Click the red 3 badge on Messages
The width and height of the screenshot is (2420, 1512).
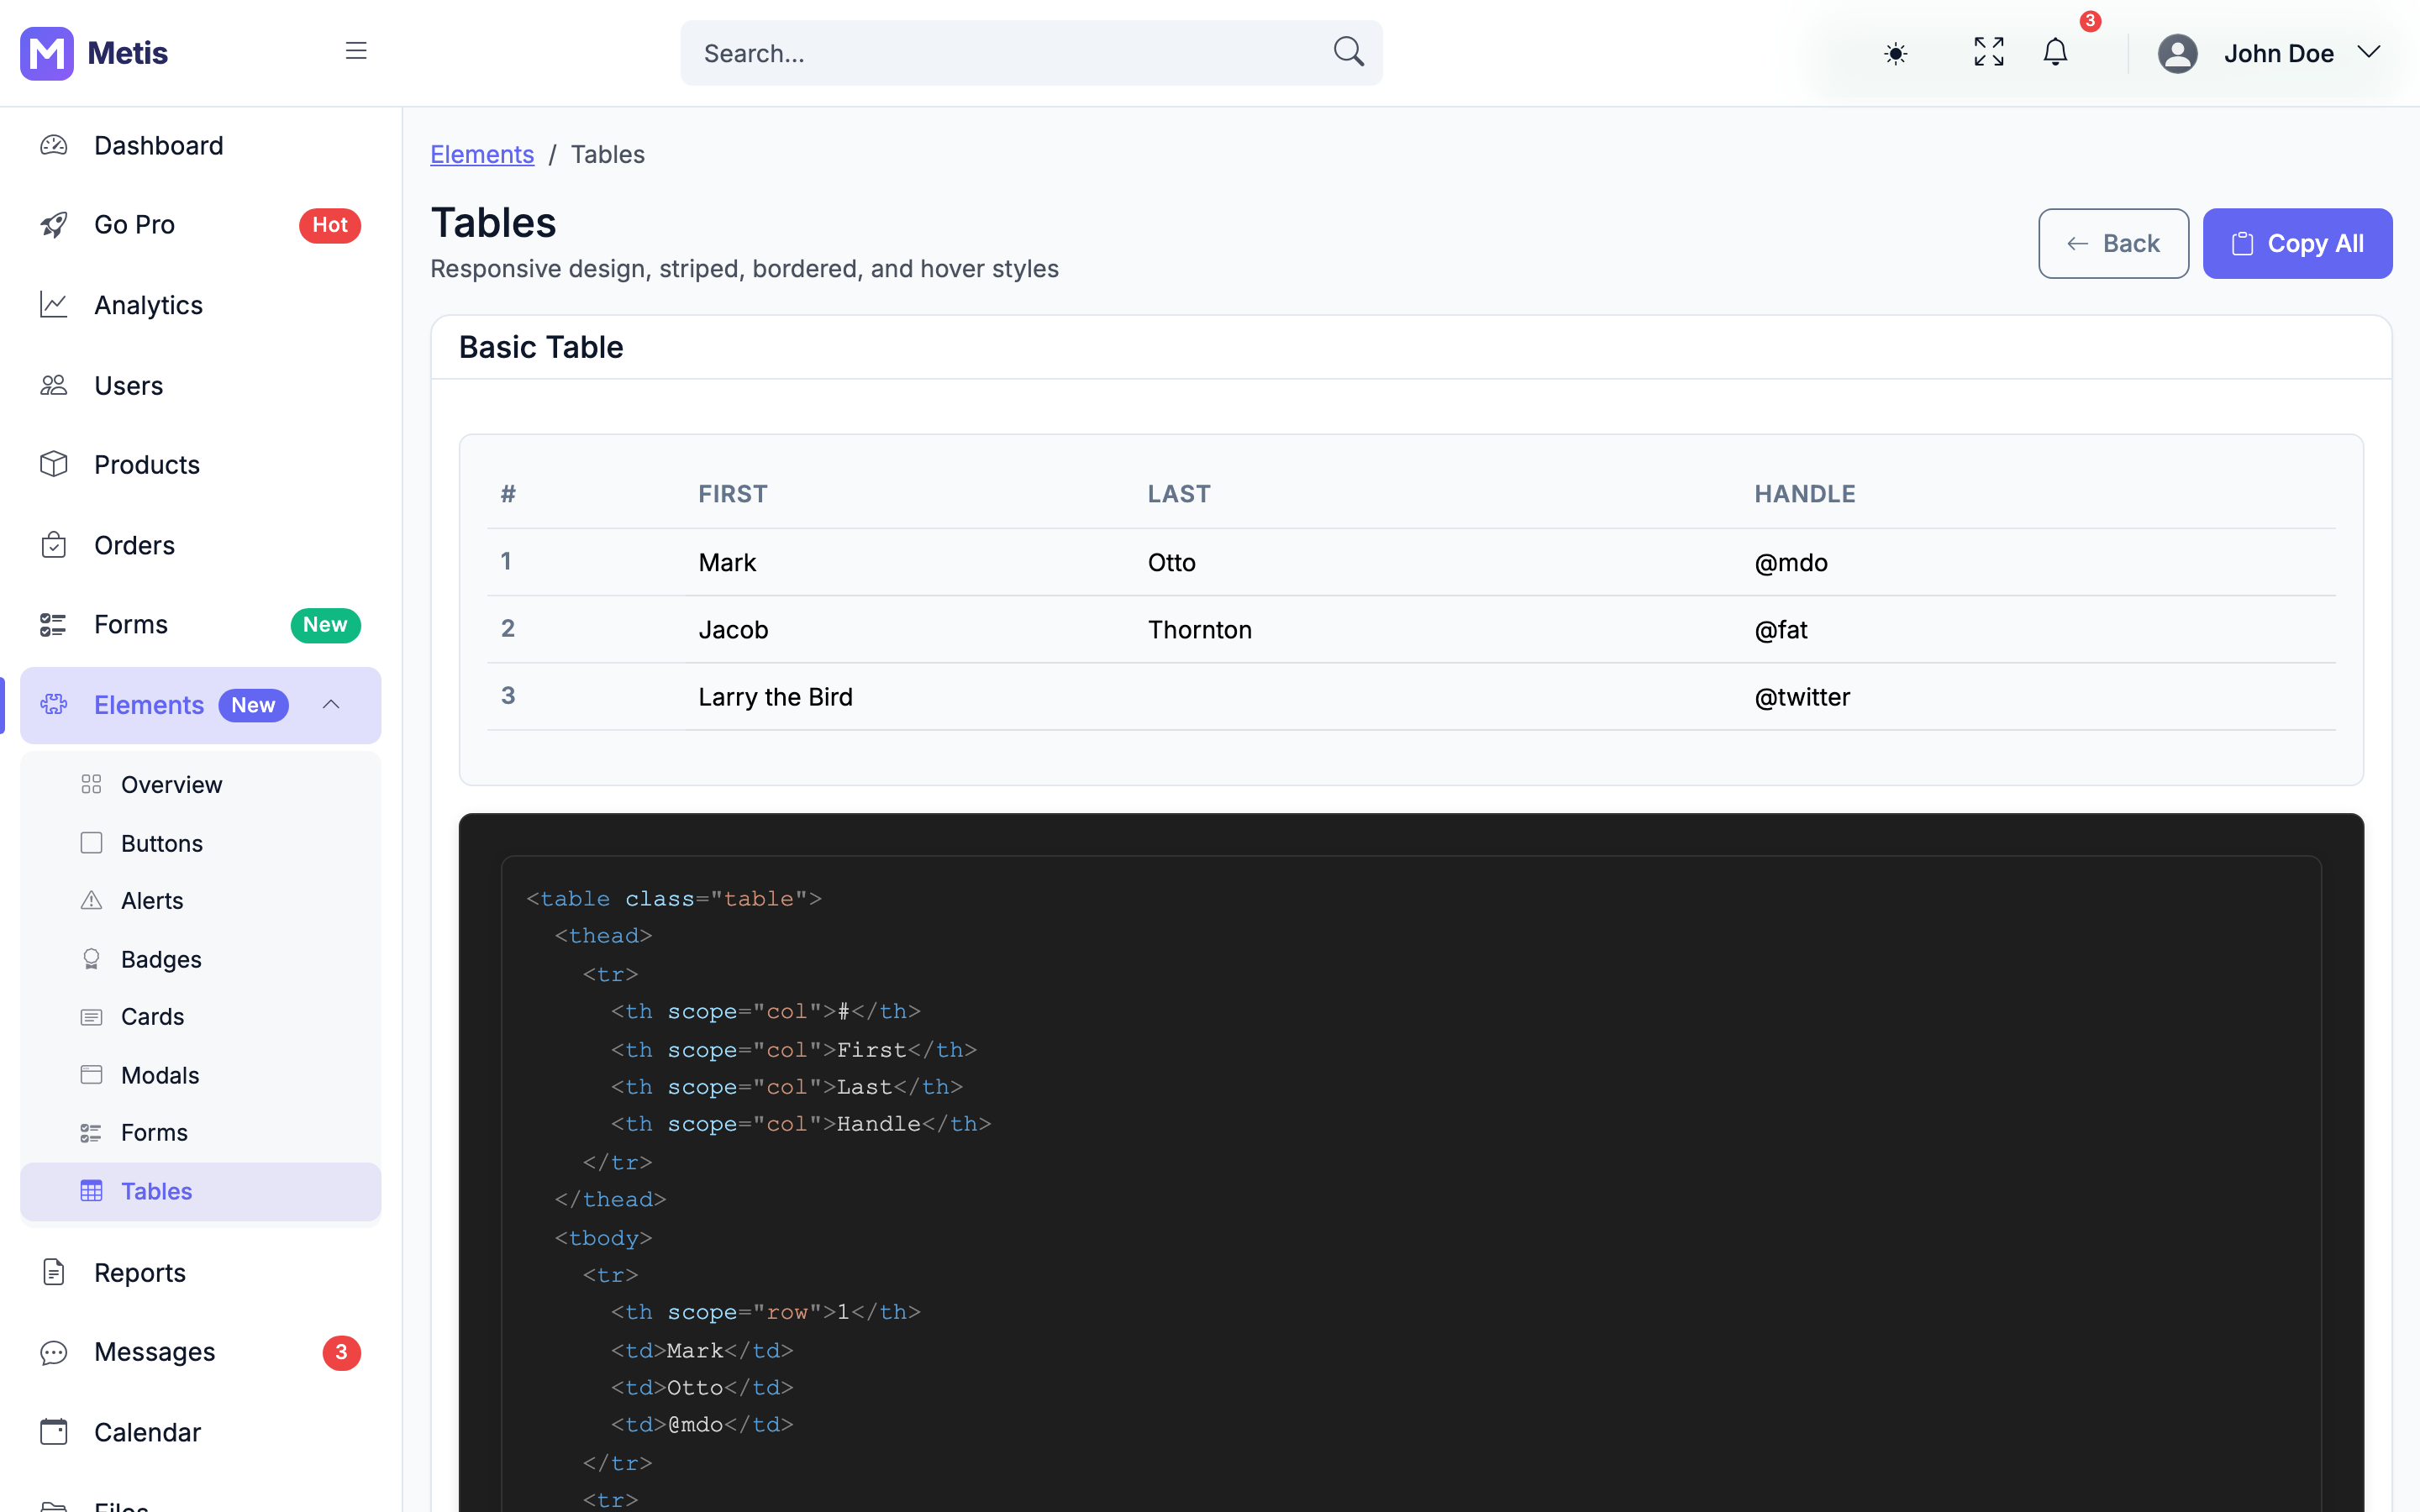coord(341,1352)
